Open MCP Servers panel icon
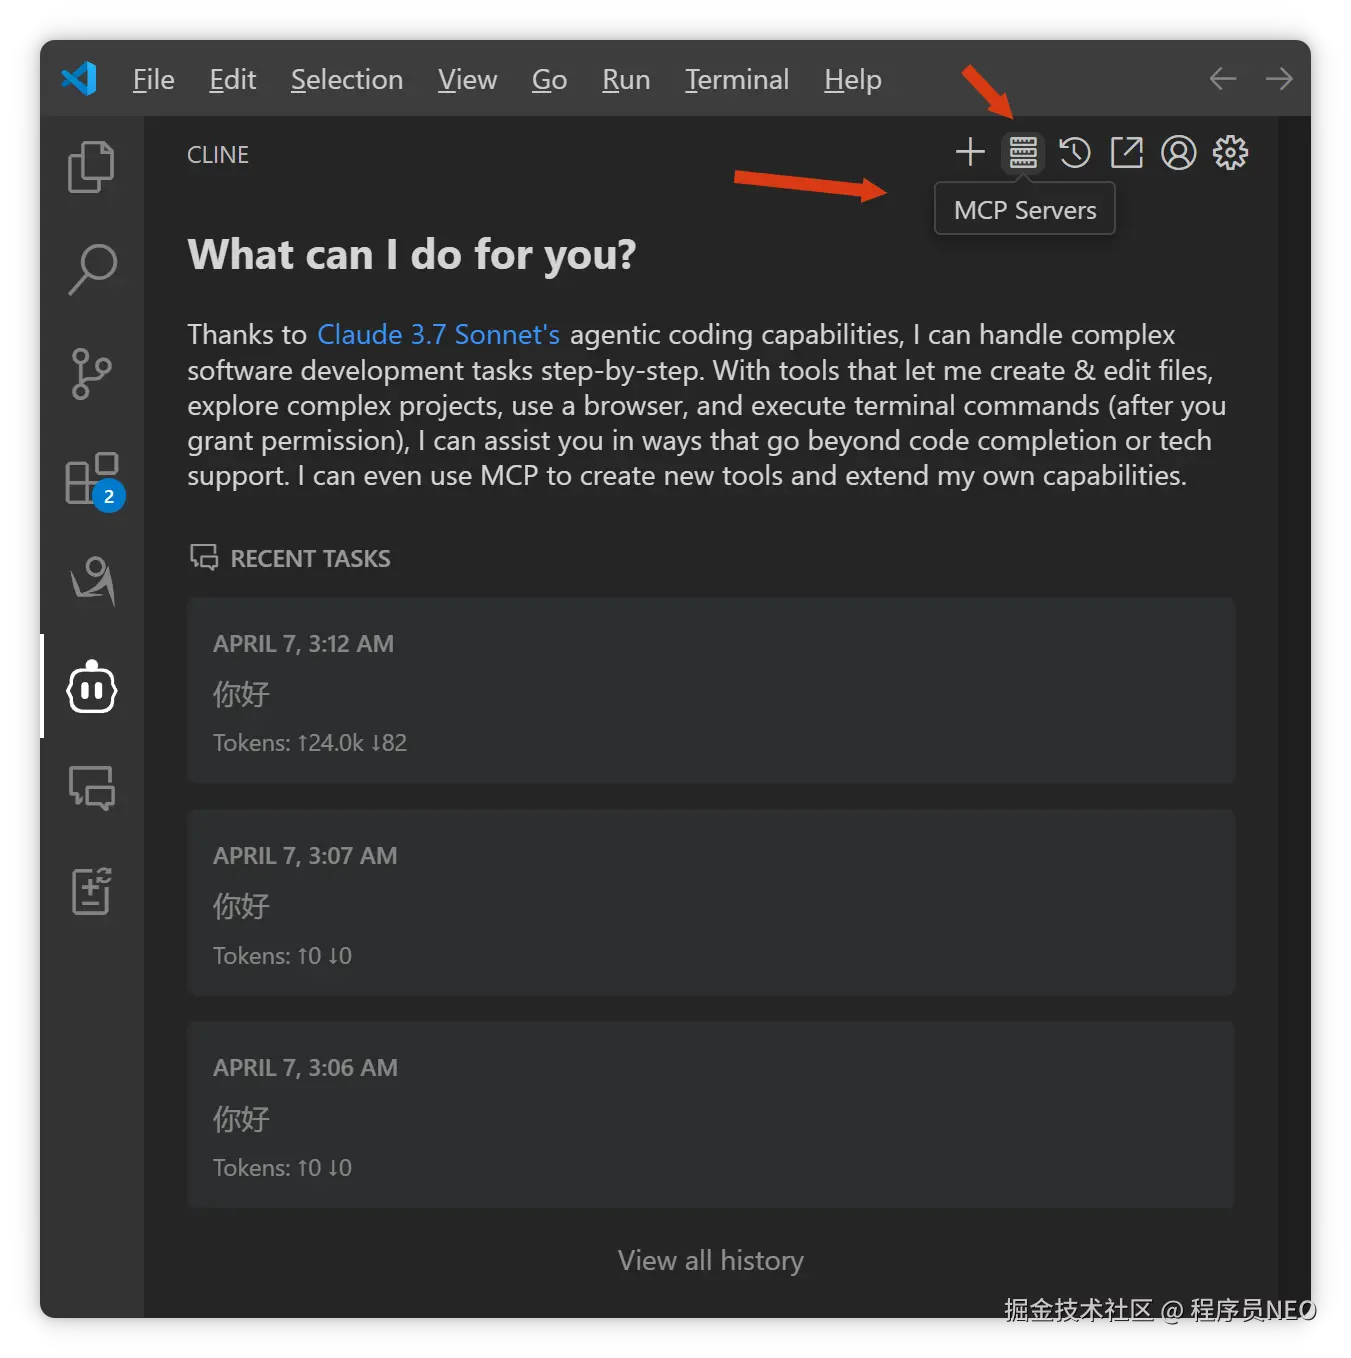The image size is (1351, 1358). (1023, 152)
